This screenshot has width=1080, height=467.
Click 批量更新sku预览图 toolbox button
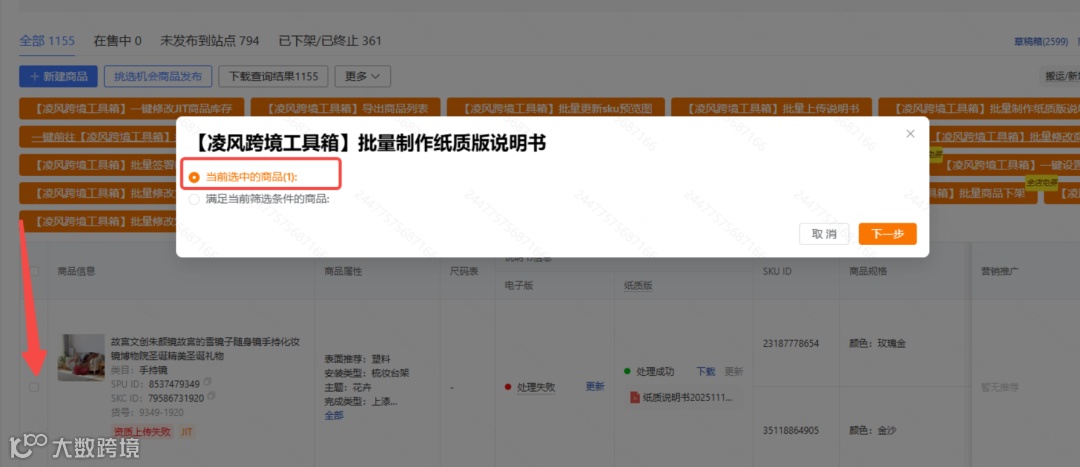tap(555, 108)
